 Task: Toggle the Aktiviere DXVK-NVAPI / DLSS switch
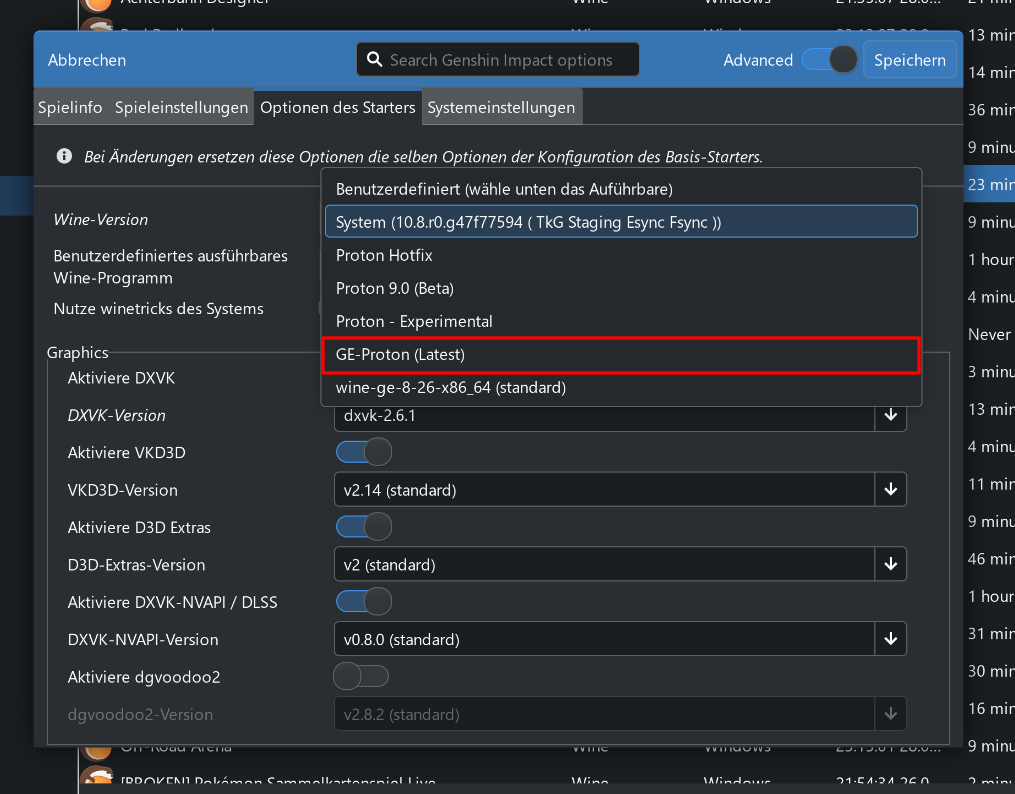[x=364, y=601]
